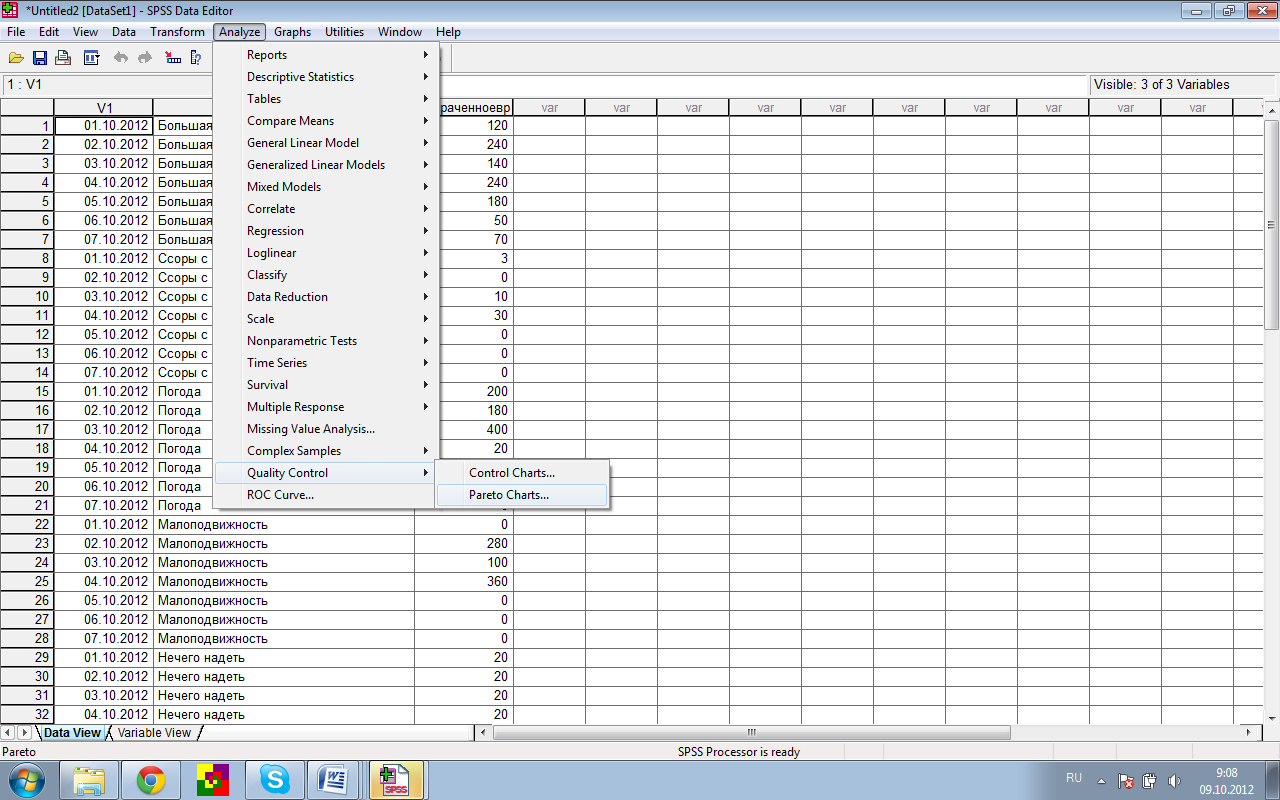This screenshot has width=1280, height=800.
Task: Open the Data Reduction submenu
Action: [x=325, y=297]
